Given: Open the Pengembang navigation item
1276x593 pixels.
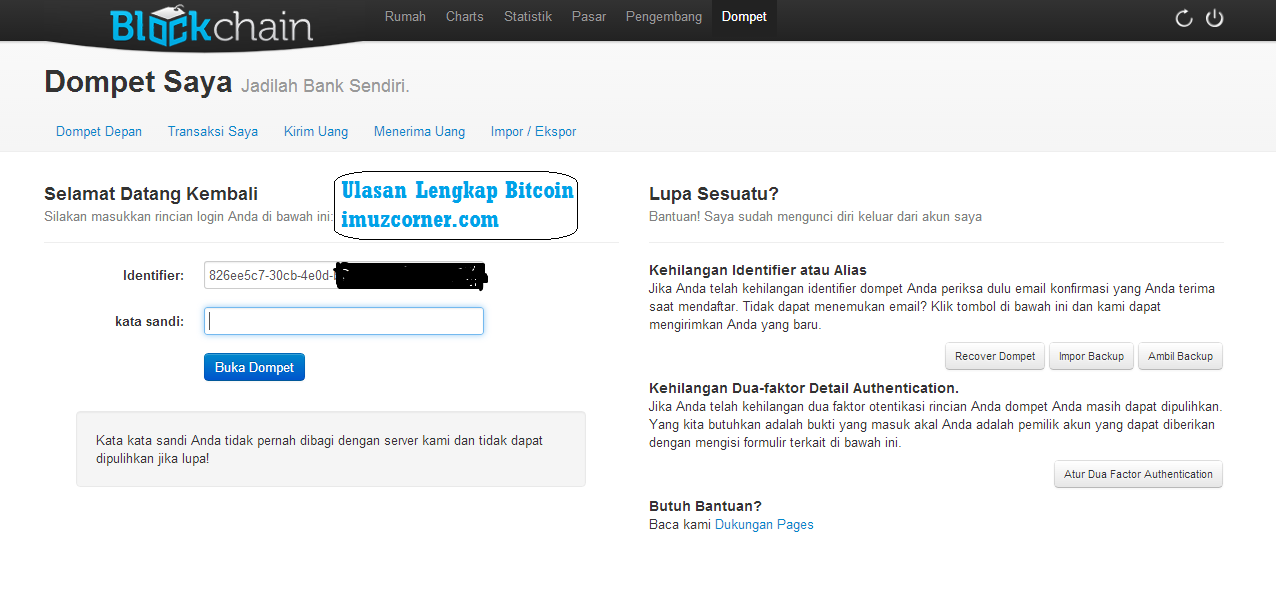Looking at the screenshot, I should [664, 17].
